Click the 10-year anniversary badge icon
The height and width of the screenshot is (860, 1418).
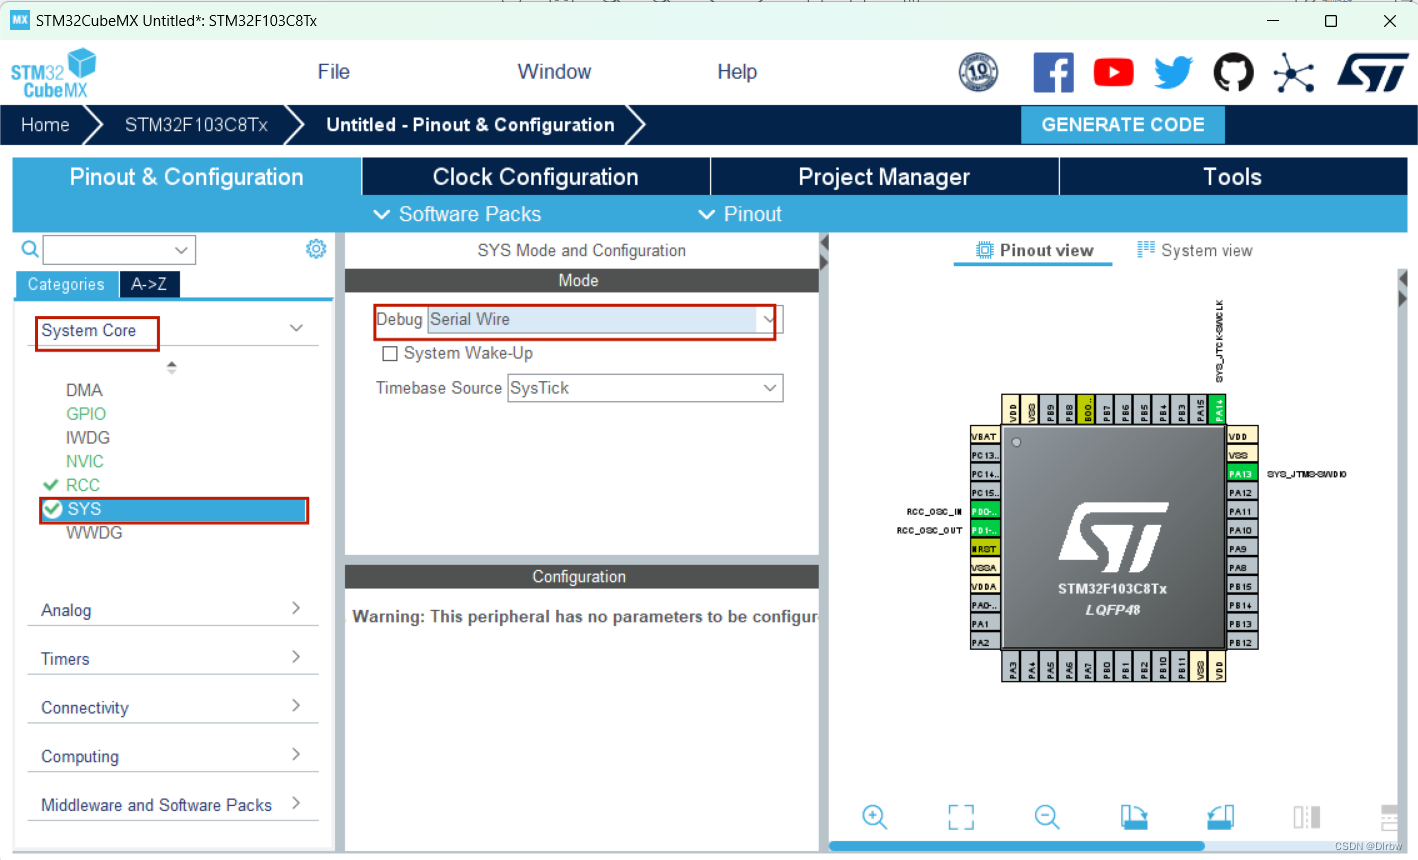(x=978, y=72)
